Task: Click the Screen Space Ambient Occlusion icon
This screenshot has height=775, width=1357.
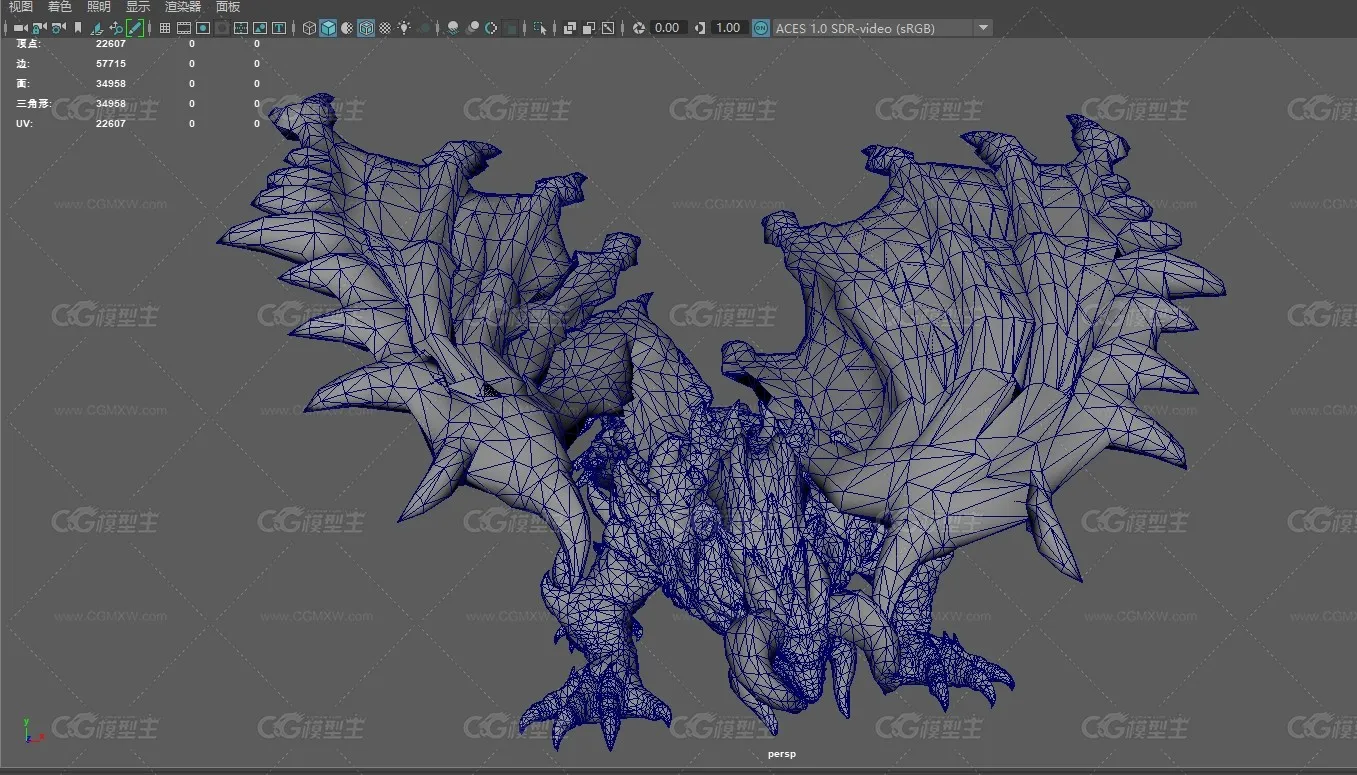Action: click(x=453, y=28)
